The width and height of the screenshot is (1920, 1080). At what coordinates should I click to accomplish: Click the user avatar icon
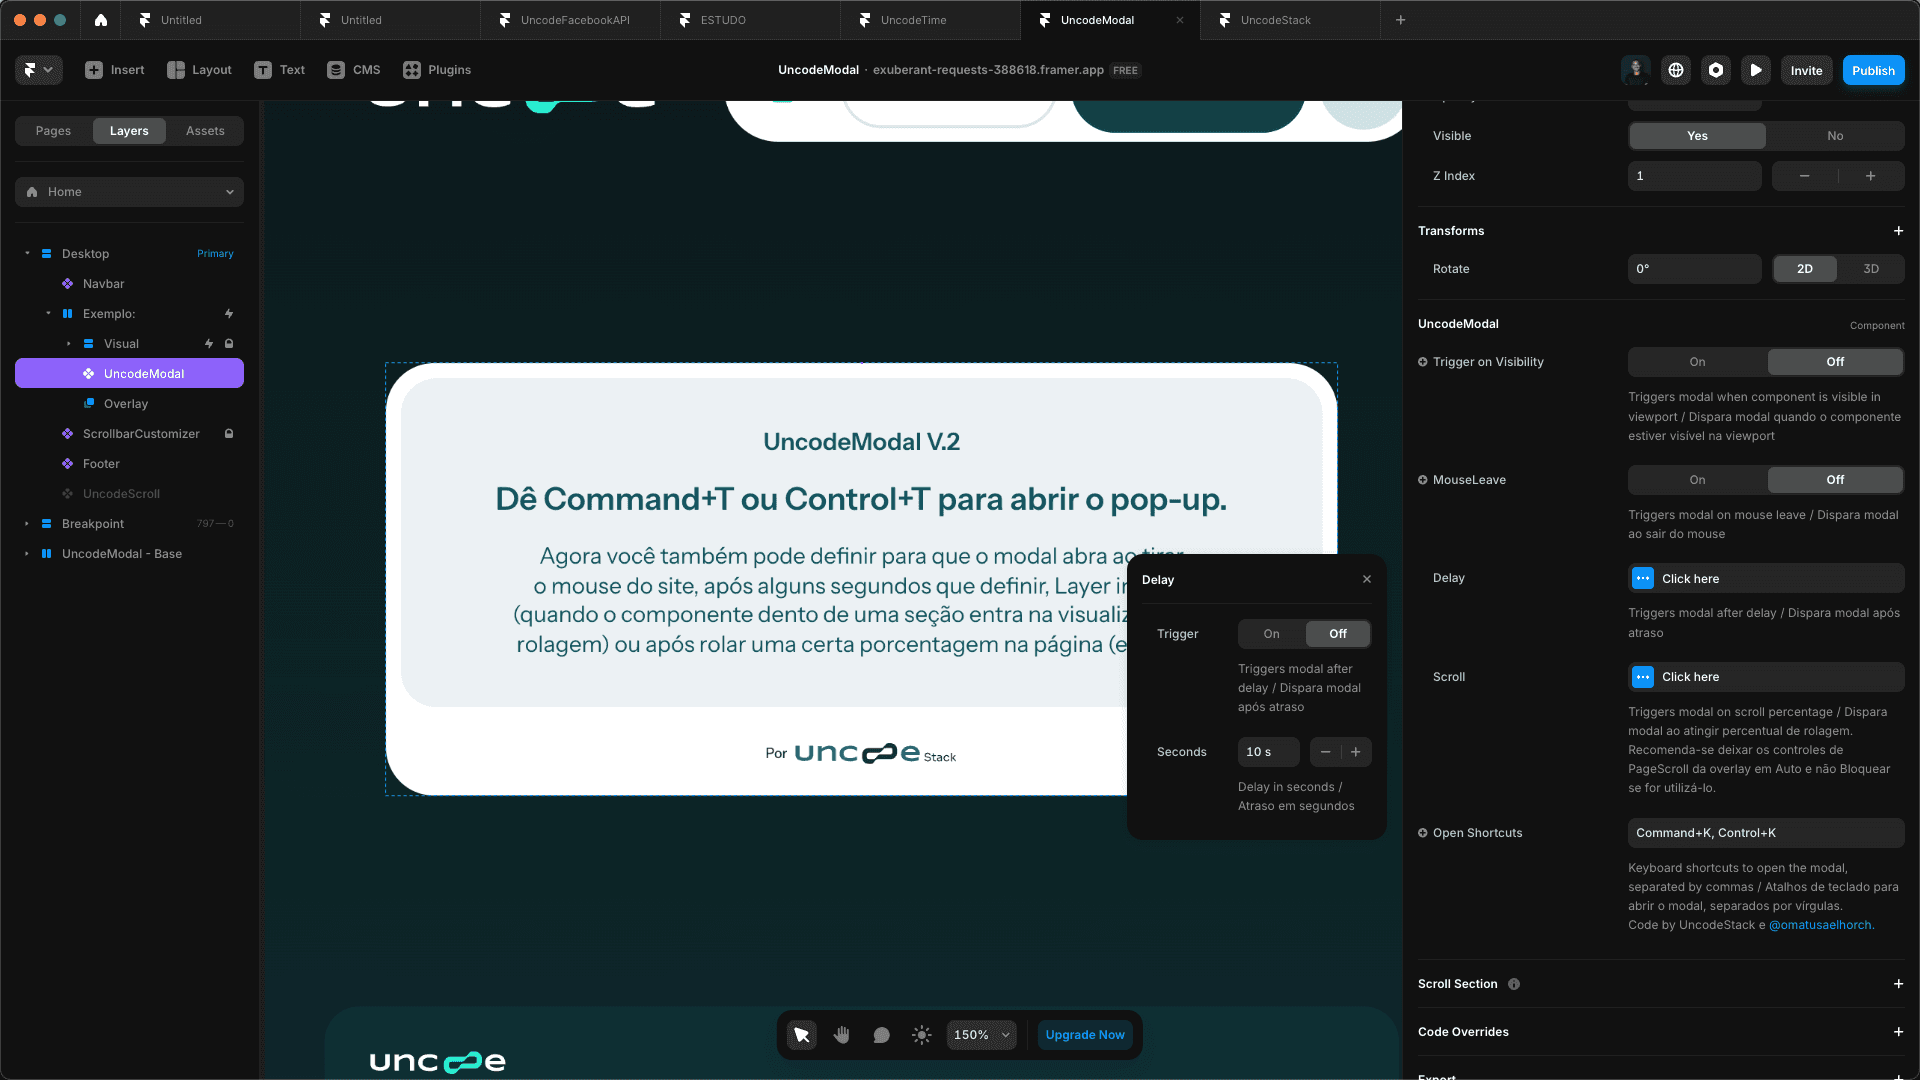(1636, 70)
